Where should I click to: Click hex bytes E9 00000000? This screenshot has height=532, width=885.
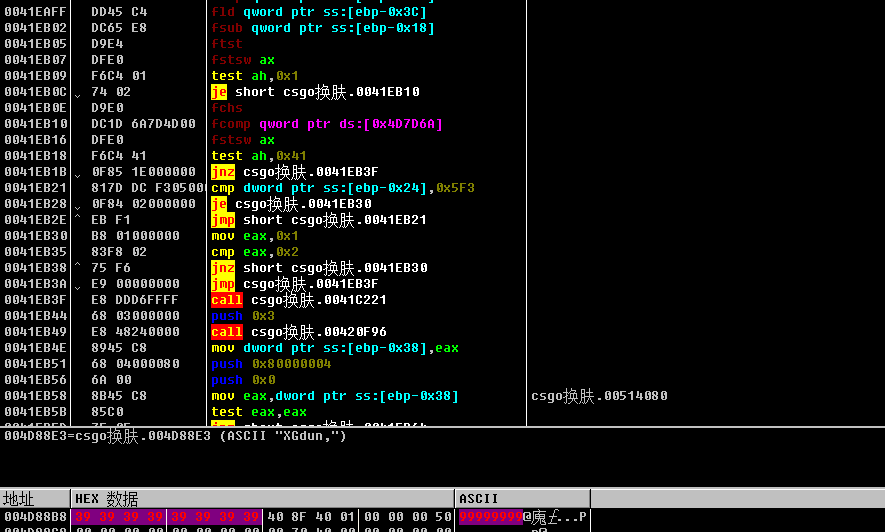(x=135, y=284)
